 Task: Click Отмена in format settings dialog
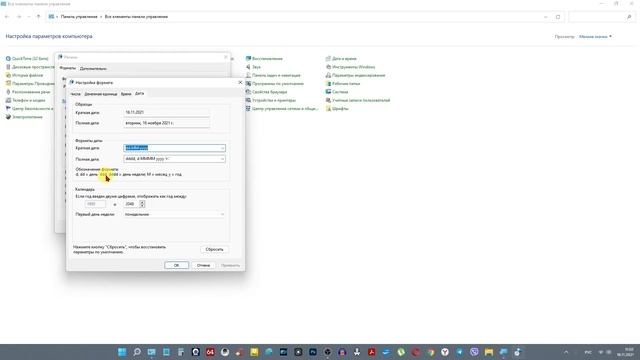[x=203, y=265]
